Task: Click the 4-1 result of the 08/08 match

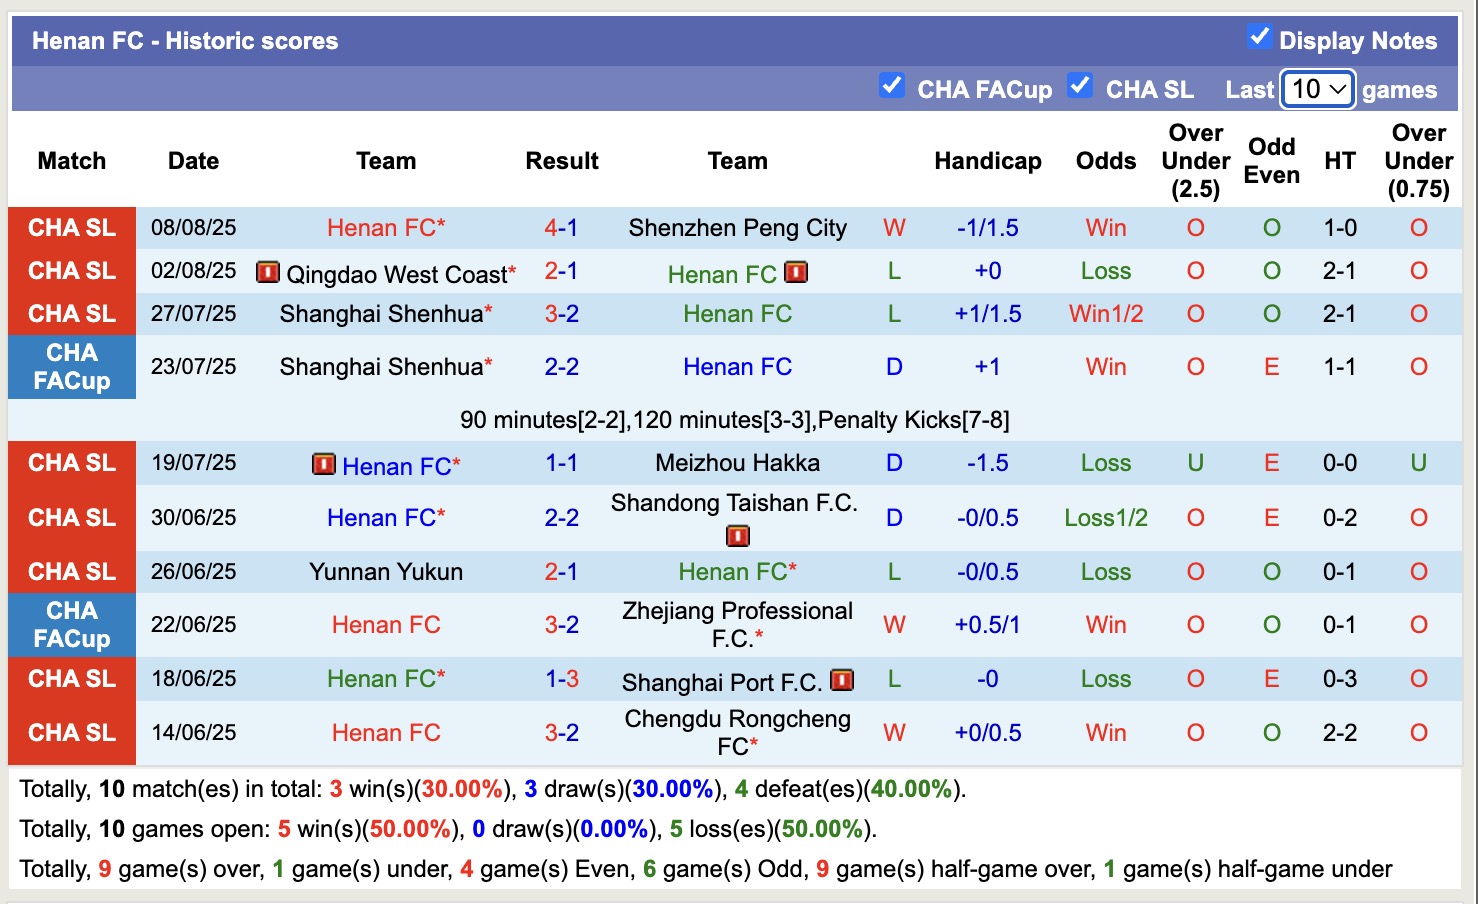Action: [561, 227]
